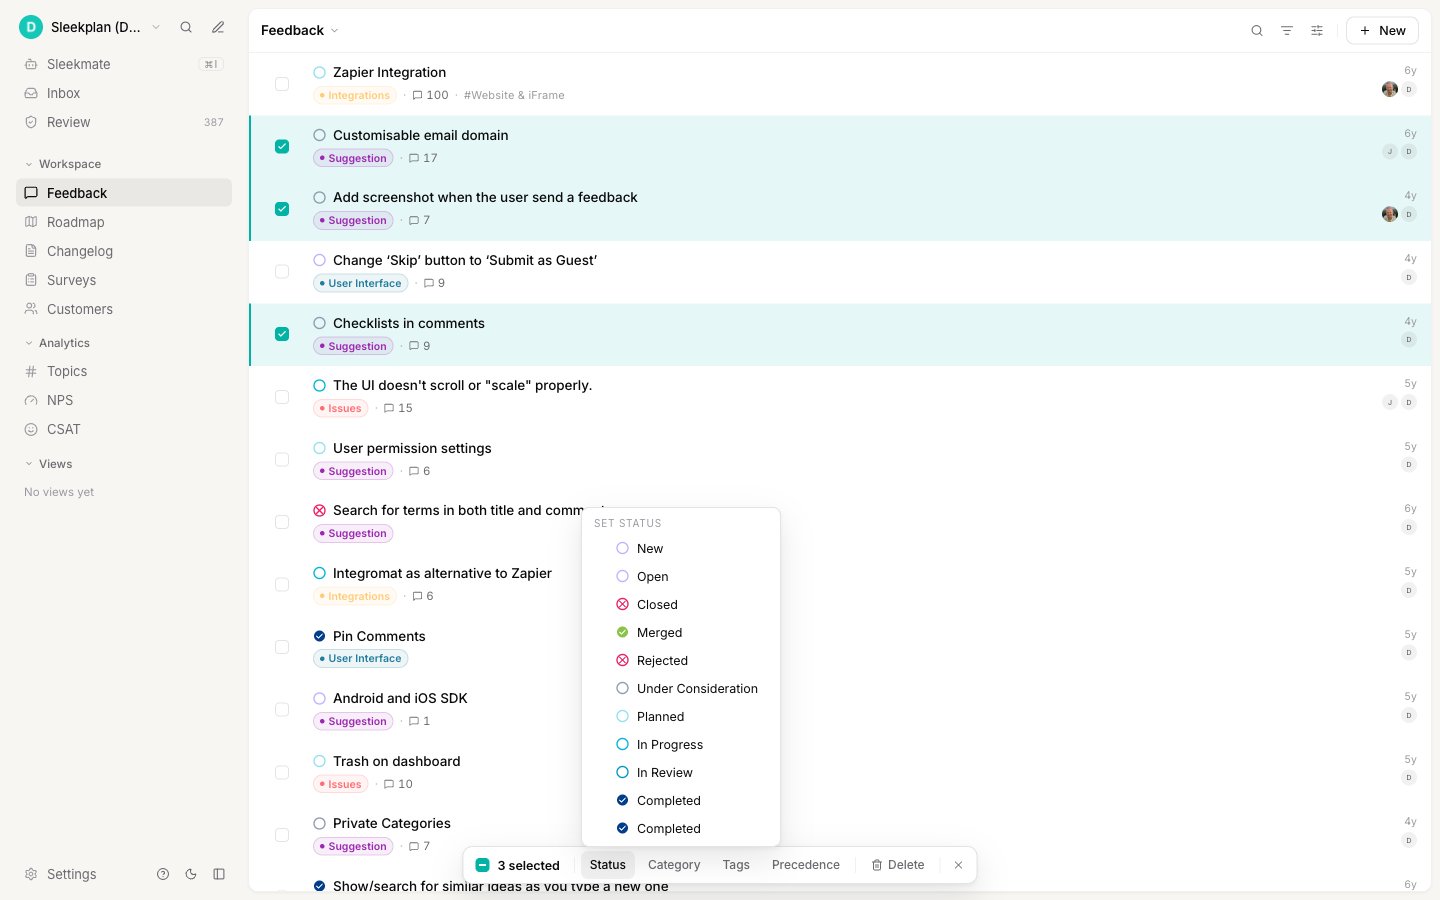1440x900 pixels.
Task: Open Surveys section
Action: pos(124,280)
